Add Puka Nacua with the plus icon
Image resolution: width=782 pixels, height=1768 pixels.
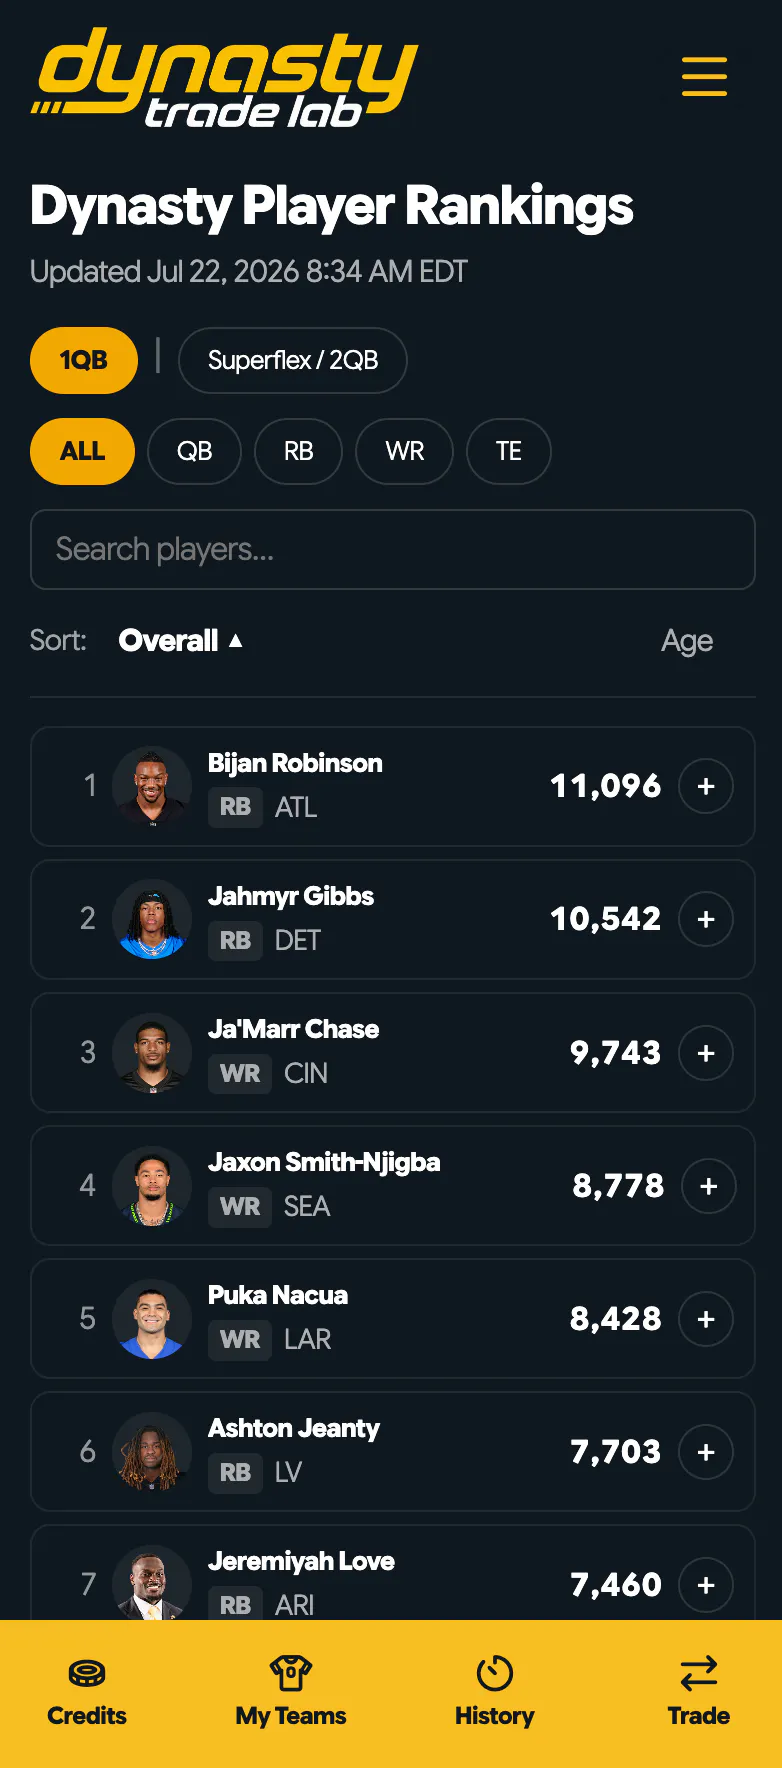(706, 1319)
